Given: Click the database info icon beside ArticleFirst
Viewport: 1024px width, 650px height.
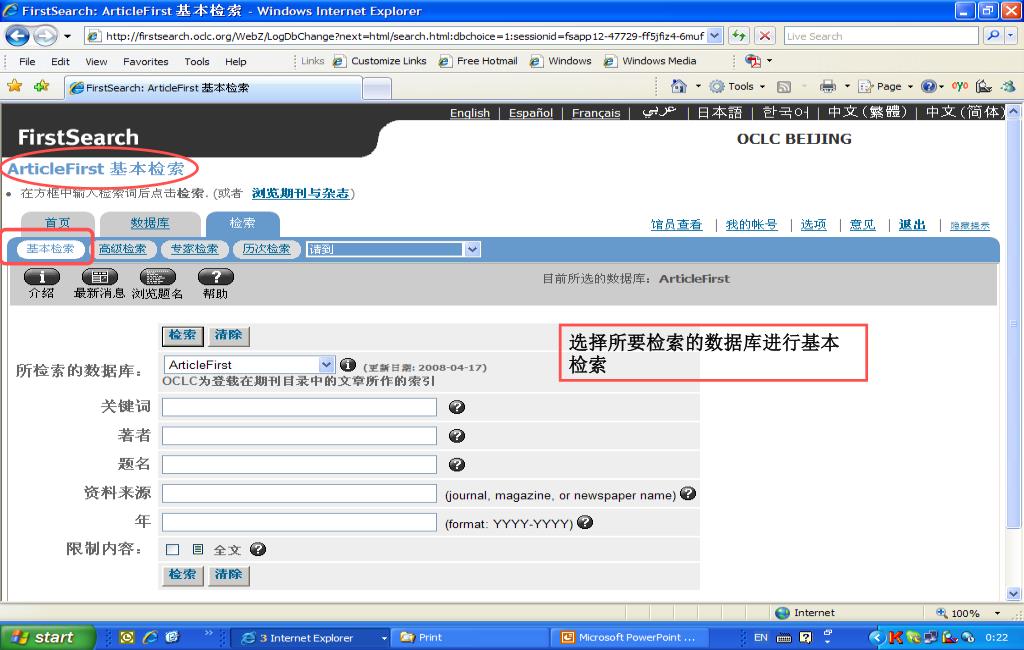Looking at the screenshot, I should 348,365.
